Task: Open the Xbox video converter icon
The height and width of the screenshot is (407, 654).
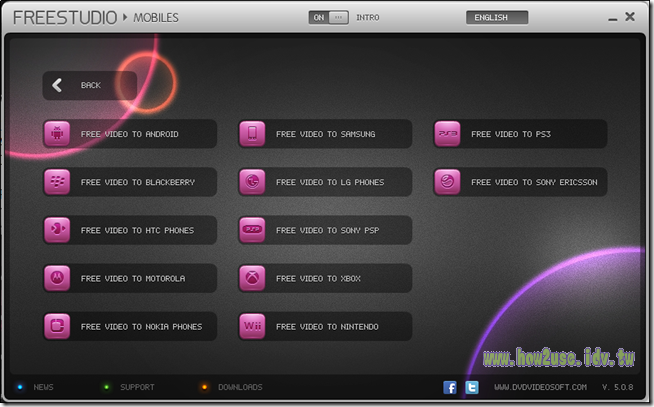Action: click(x=252, y=278)
